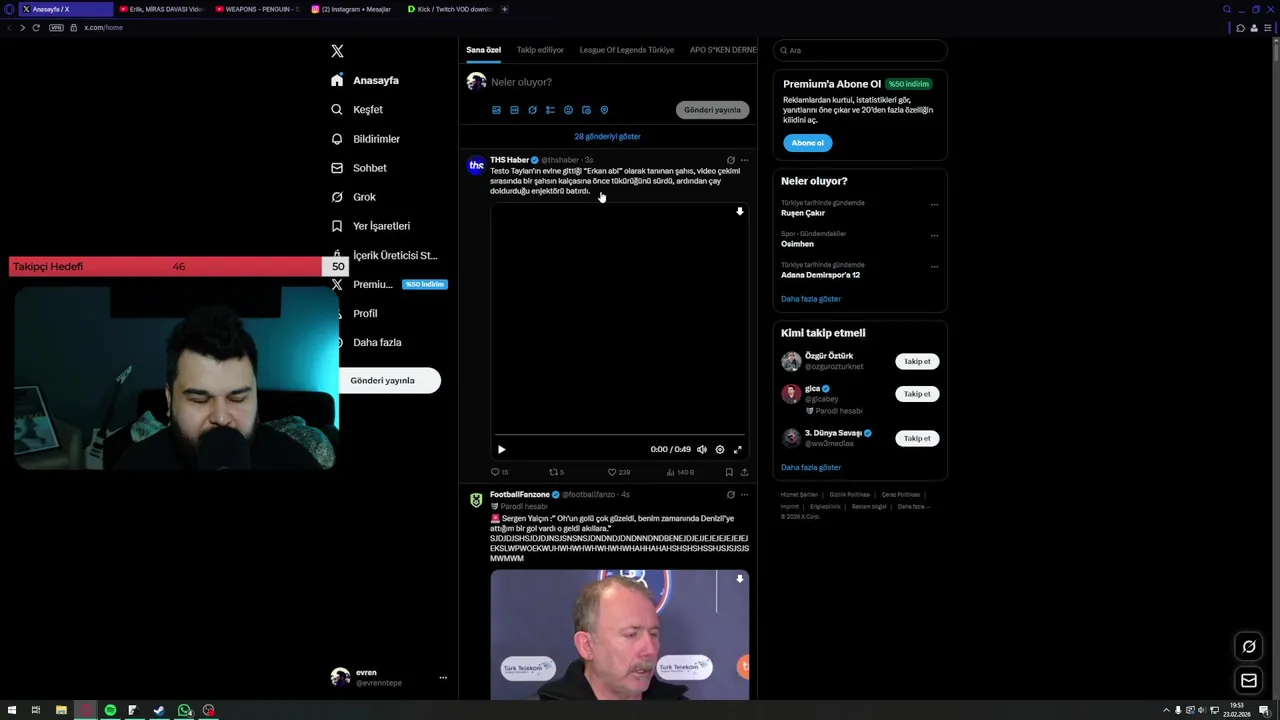This screenshot has height=720, width=1280.
Task: Follow Özgür Öztürk with Takip et
Action: 917,362
